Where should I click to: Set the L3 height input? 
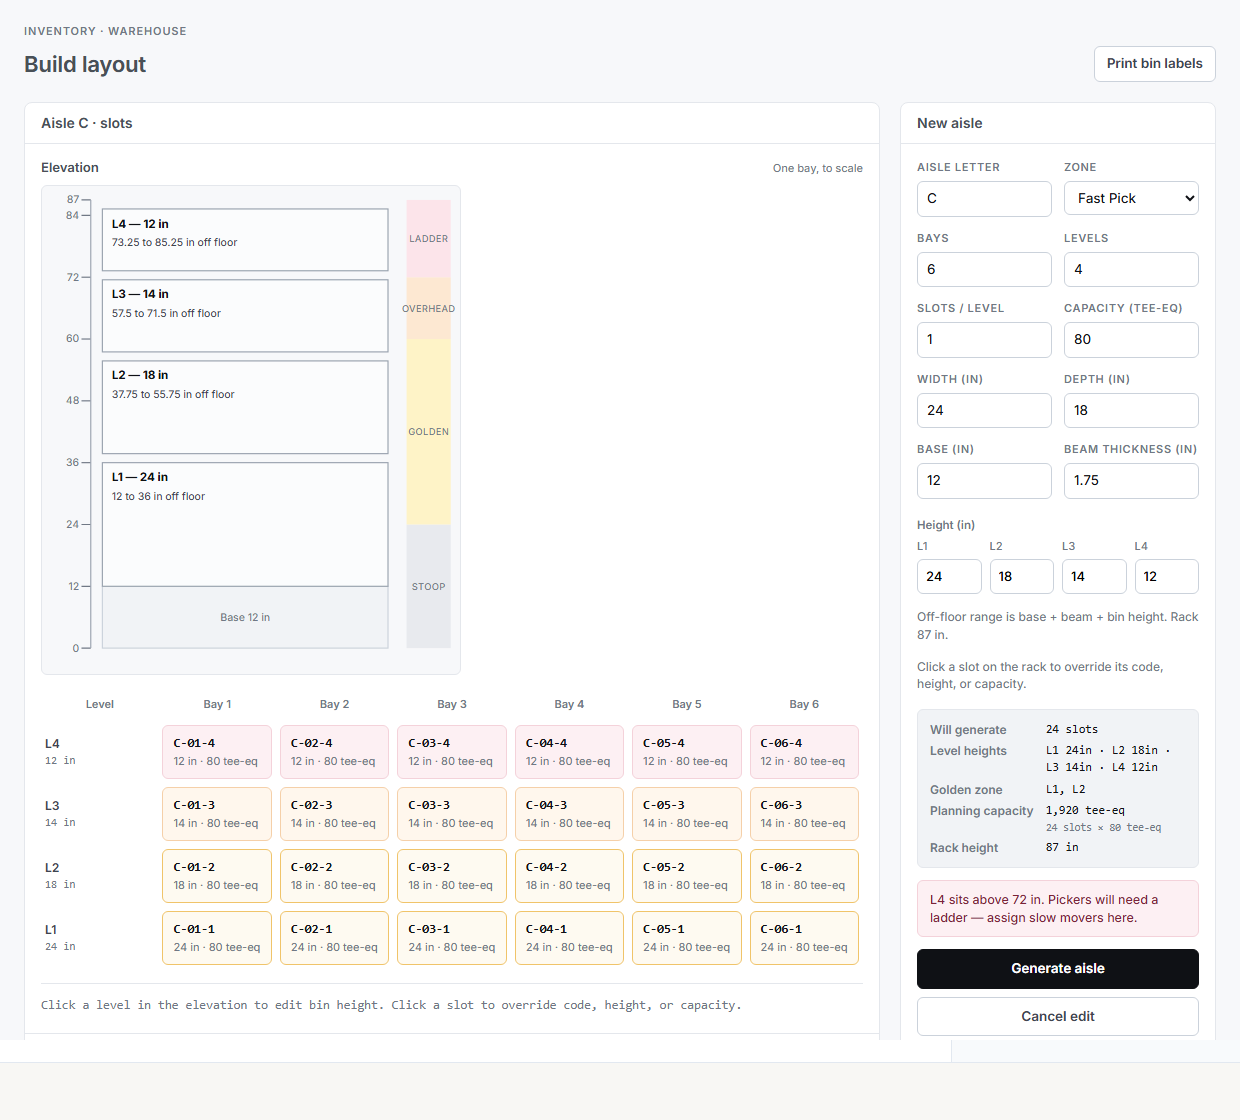pyautogui.click(x=1094, y=576)
